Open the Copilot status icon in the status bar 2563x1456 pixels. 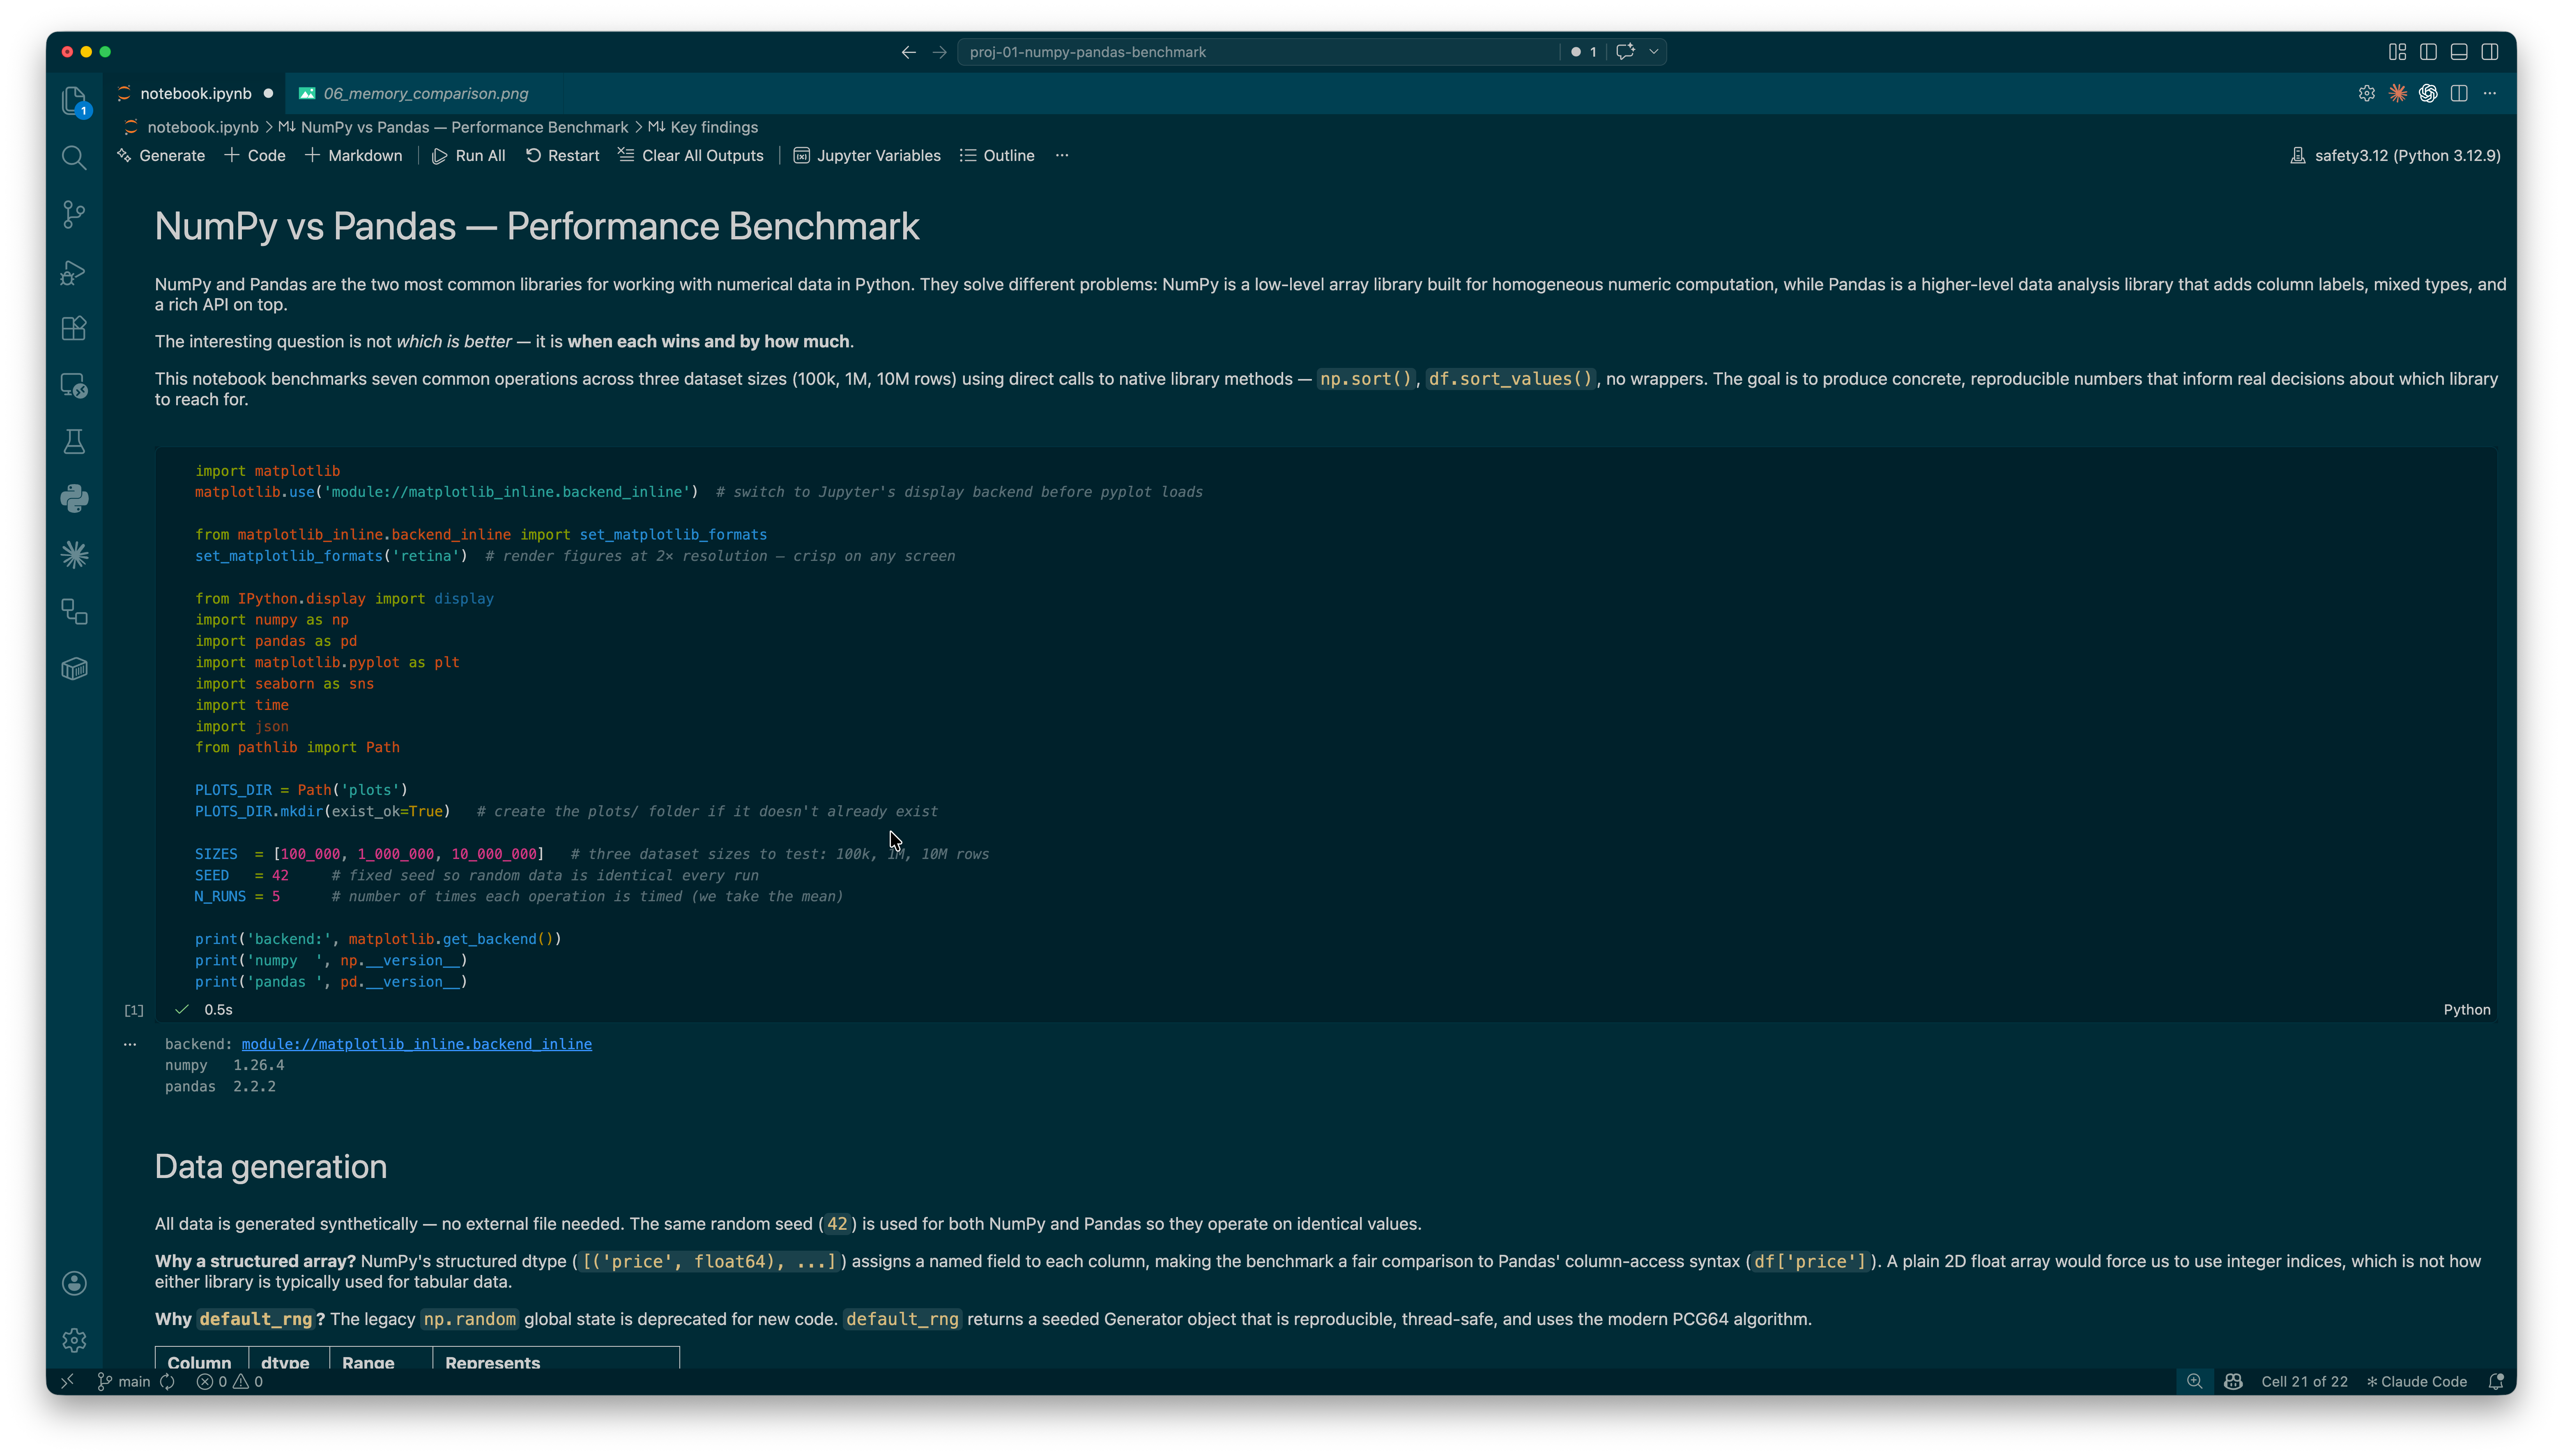[2233, 1381]
